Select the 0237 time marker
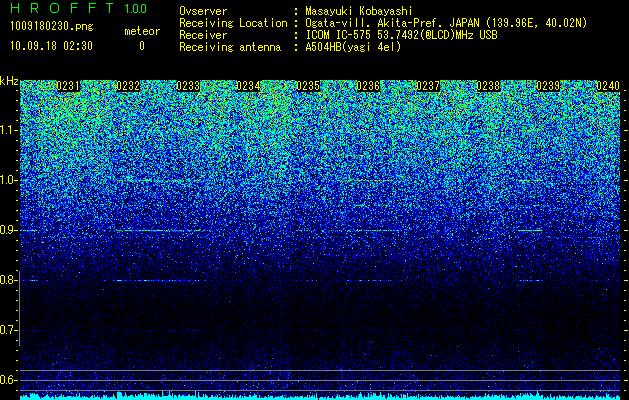Image resolution: width=629 pixels, height=400 pixels. click(x=428, y=86)
